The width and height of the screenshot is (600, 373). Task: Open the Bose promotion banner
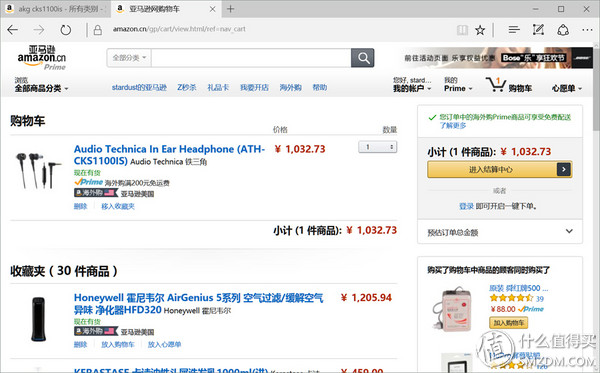497,58
